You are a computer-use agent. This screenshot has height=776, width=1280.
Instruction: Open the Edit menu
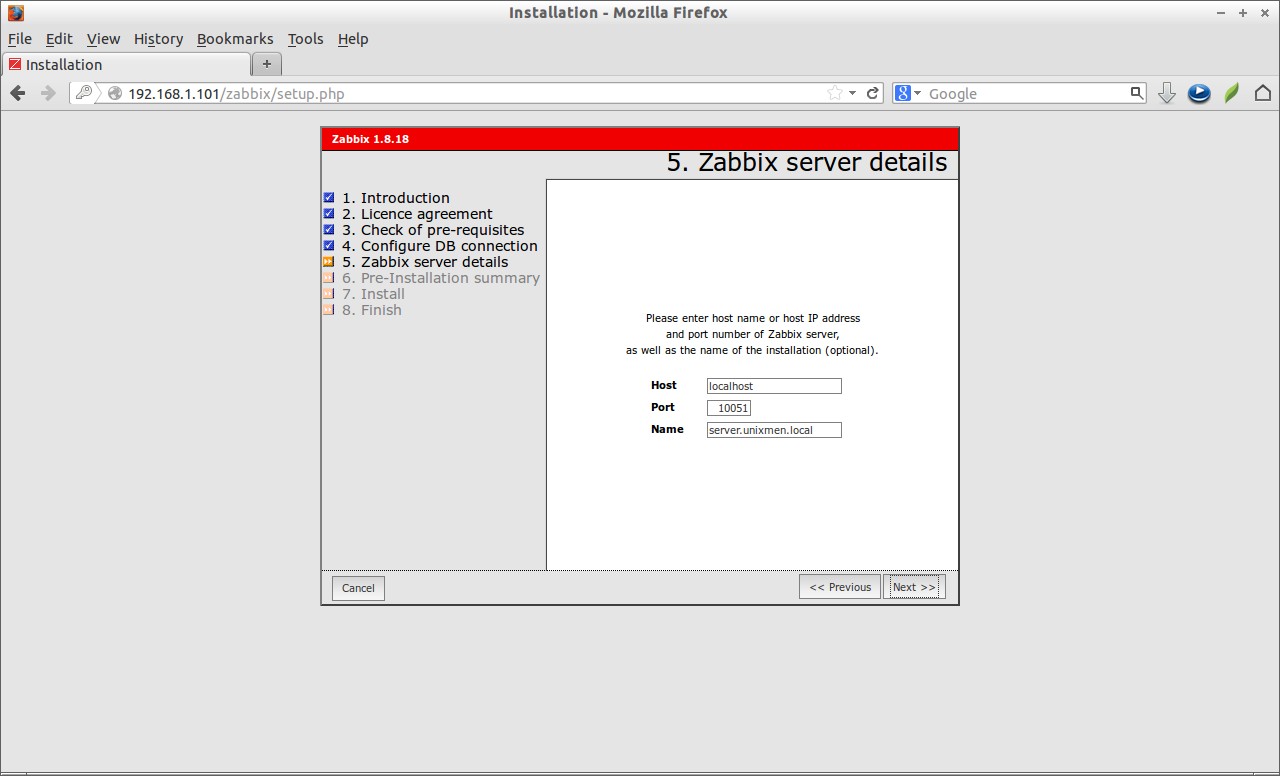[59, 39]
